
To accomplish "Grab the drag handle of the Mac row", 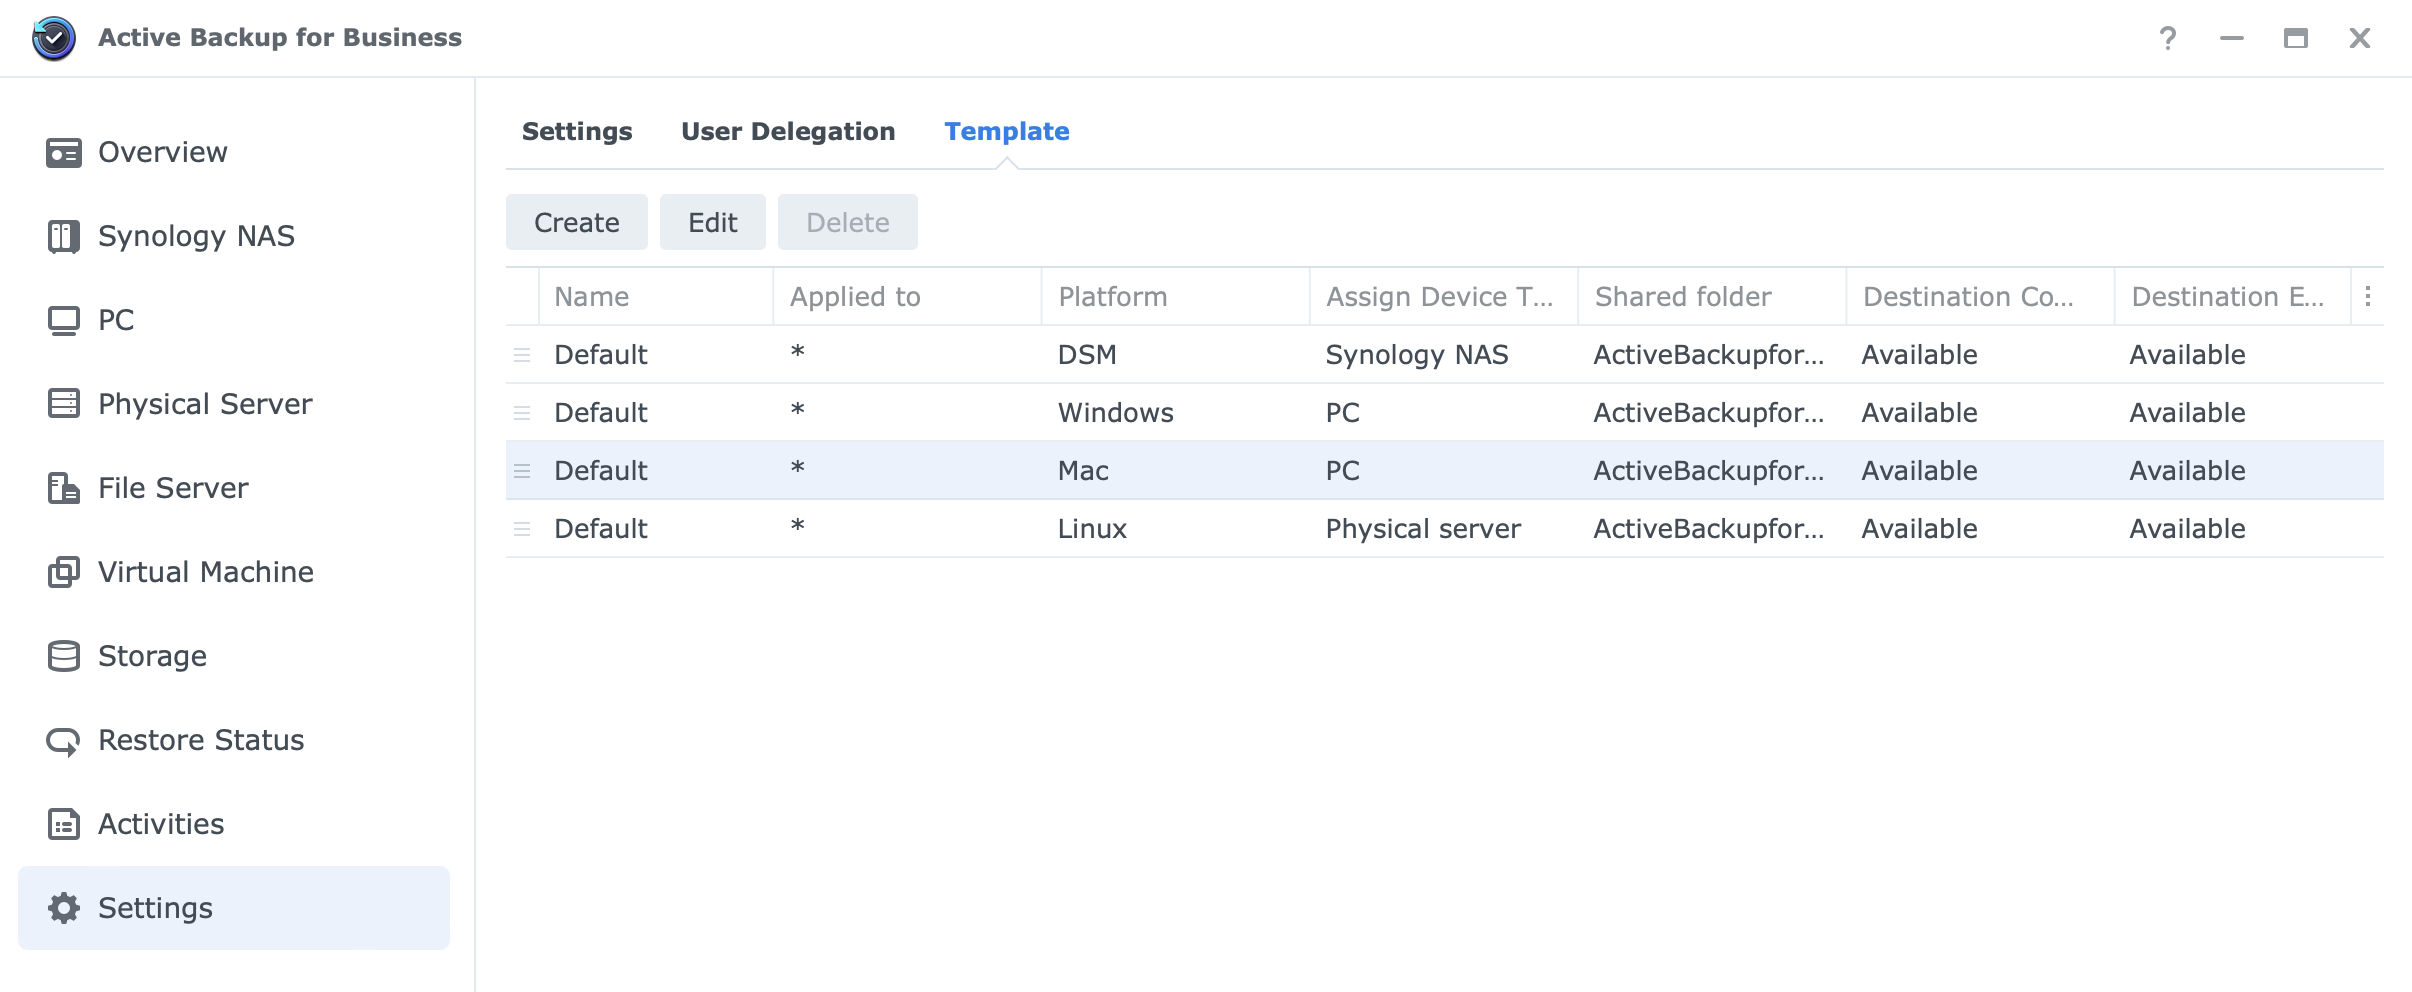I will point(522,471).
